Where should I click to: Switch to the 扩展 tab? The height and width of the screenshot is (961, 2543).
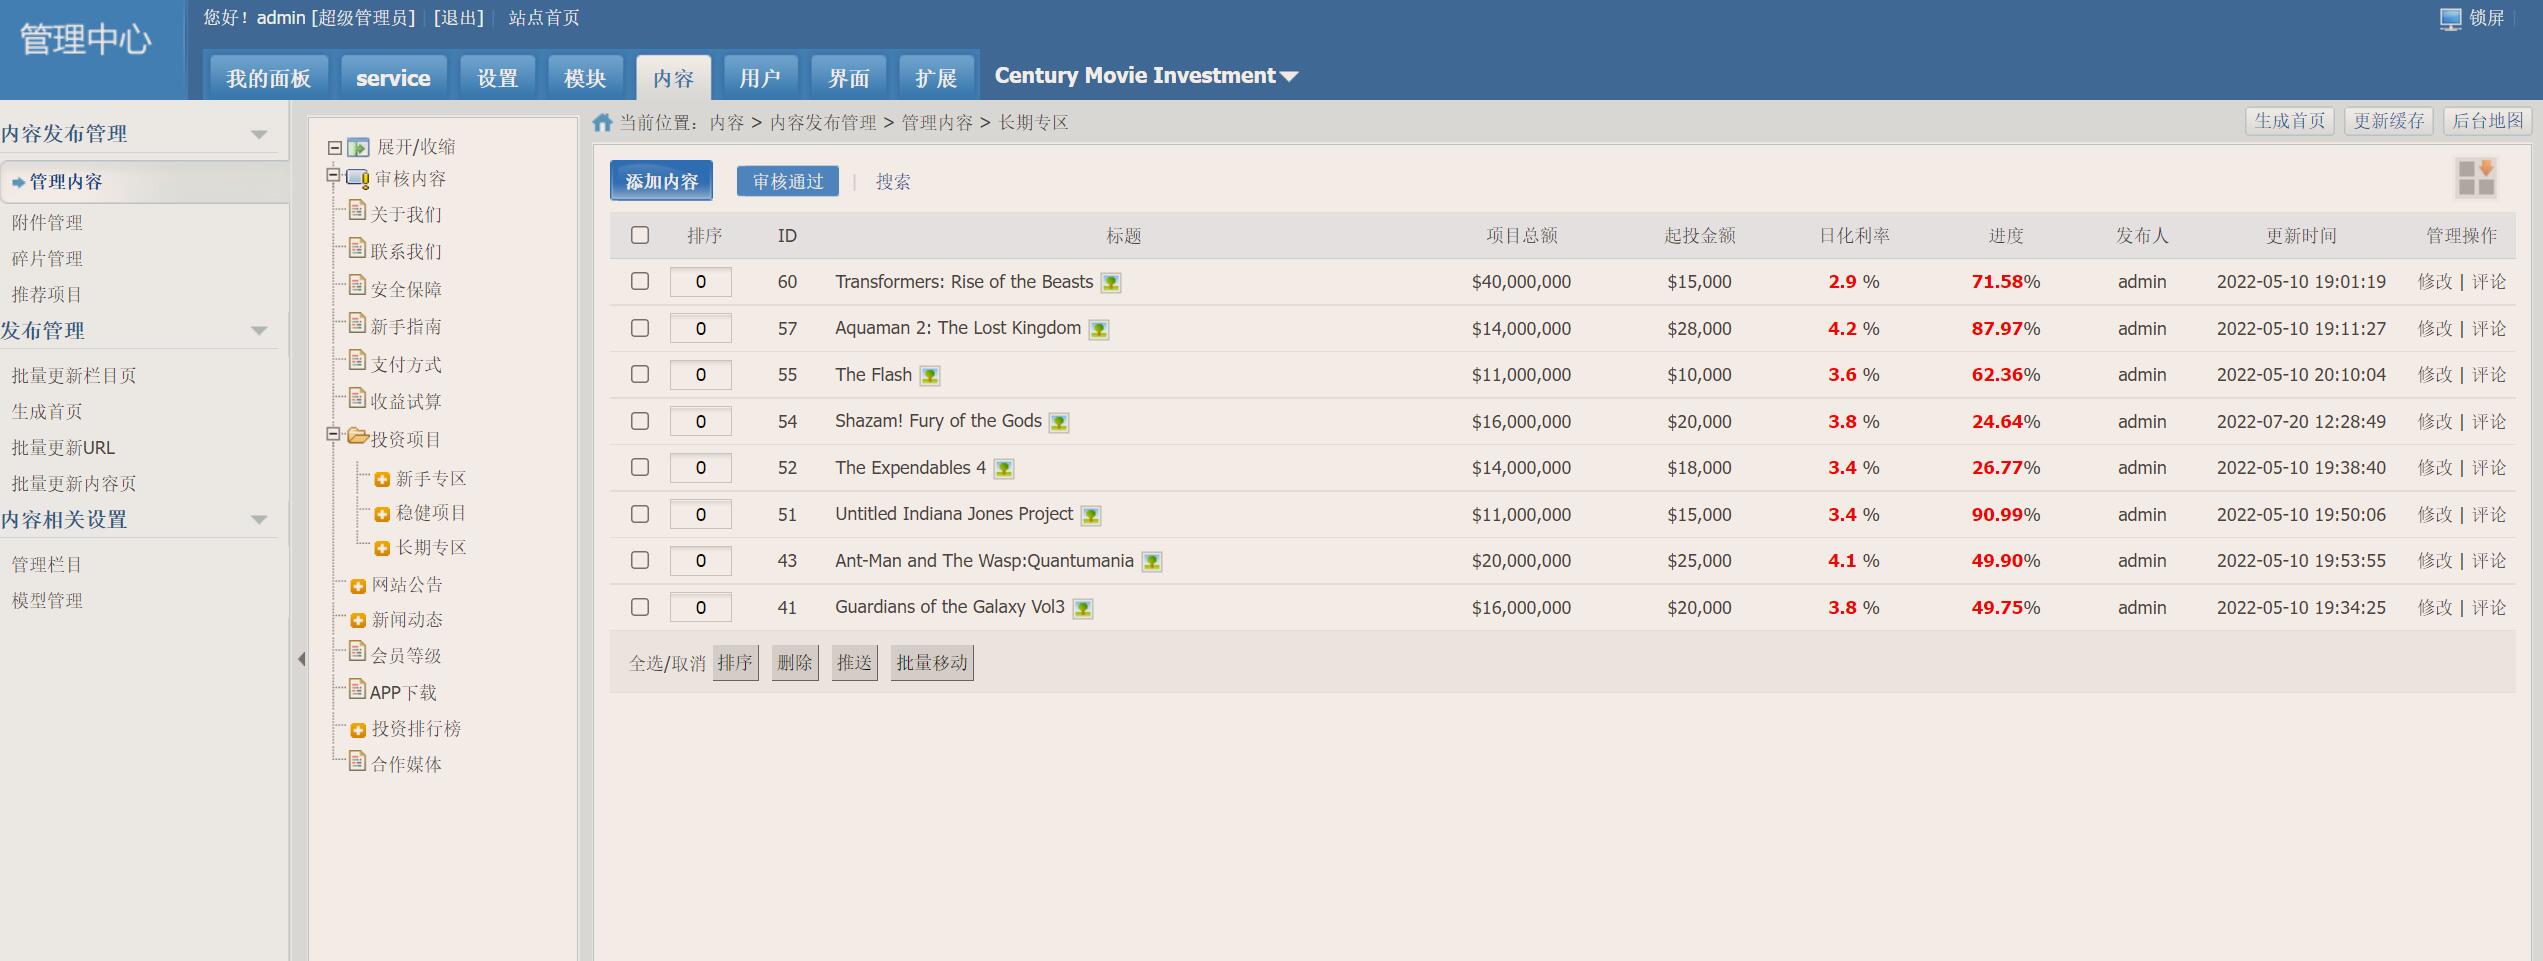[936, 78]
